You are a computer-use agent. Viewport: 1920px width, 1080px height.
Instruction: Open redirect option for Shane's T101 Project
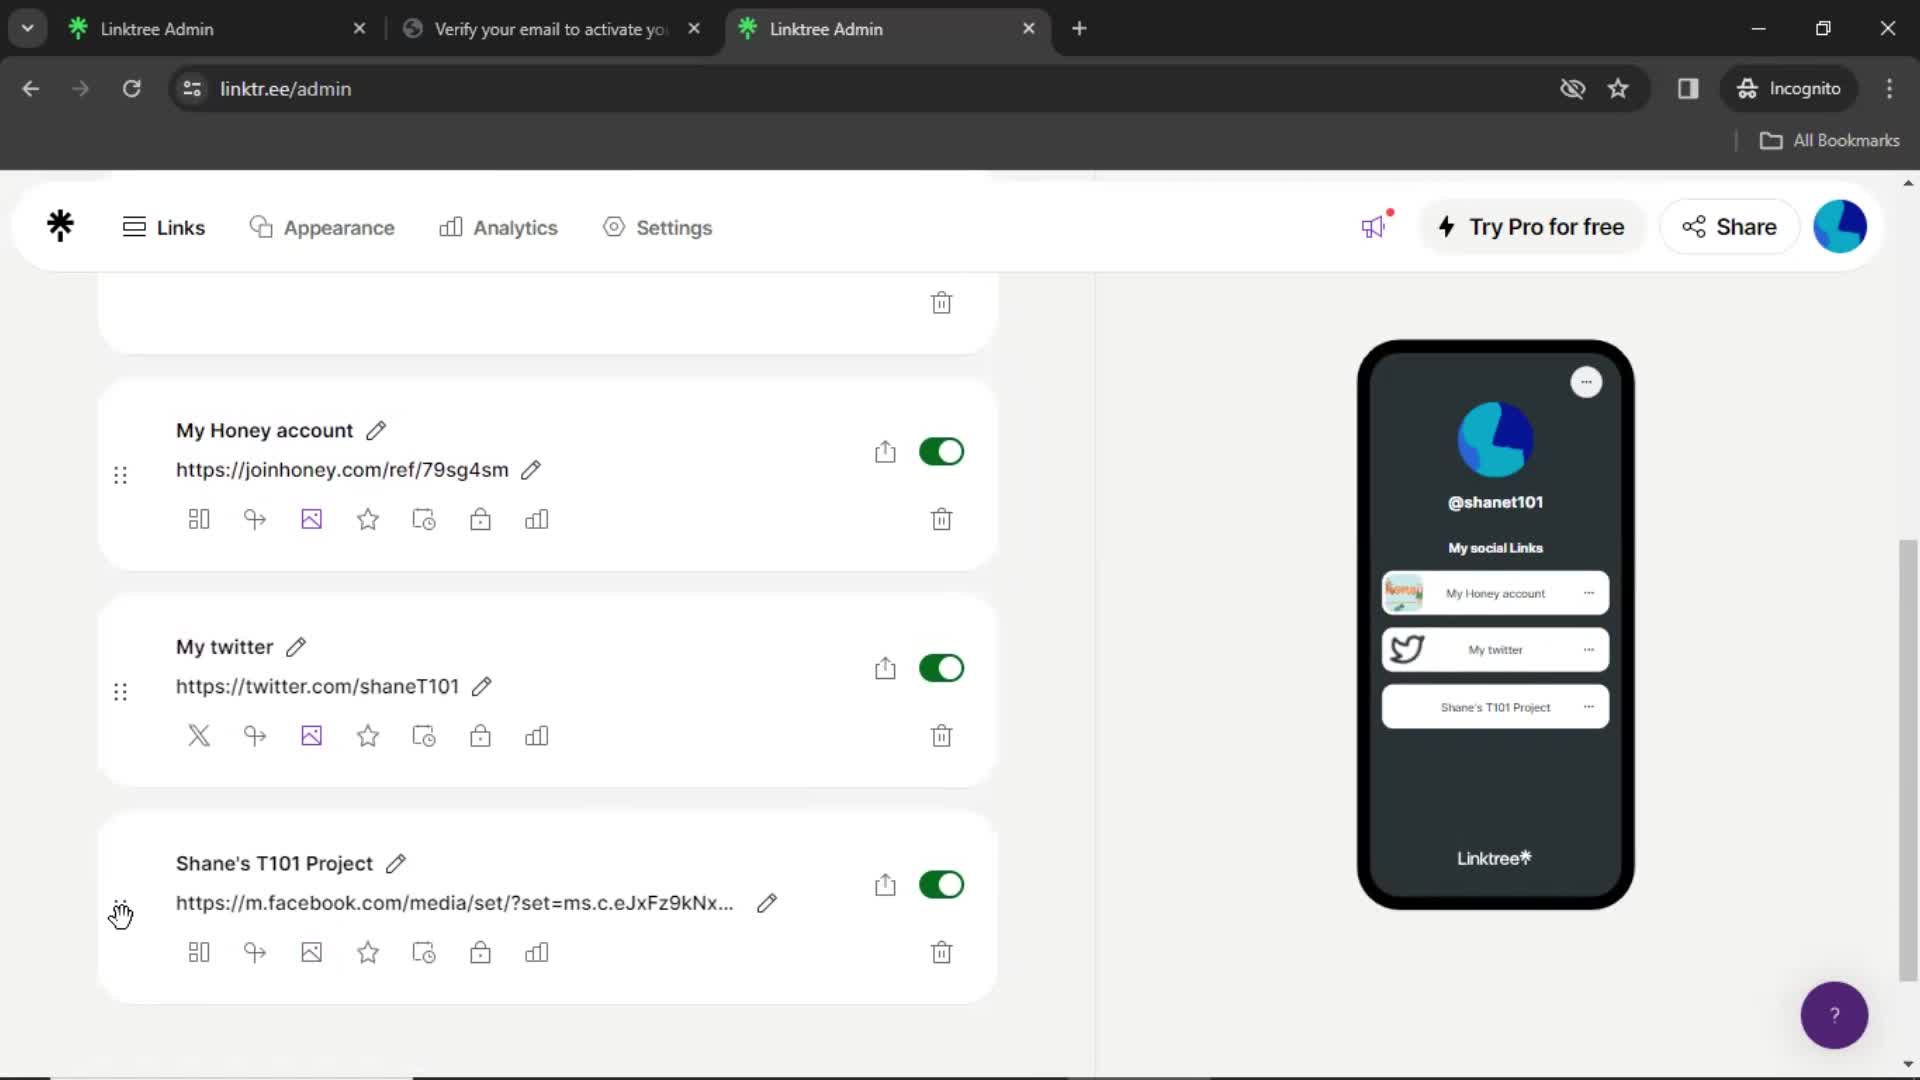click(x=255, y=952)
